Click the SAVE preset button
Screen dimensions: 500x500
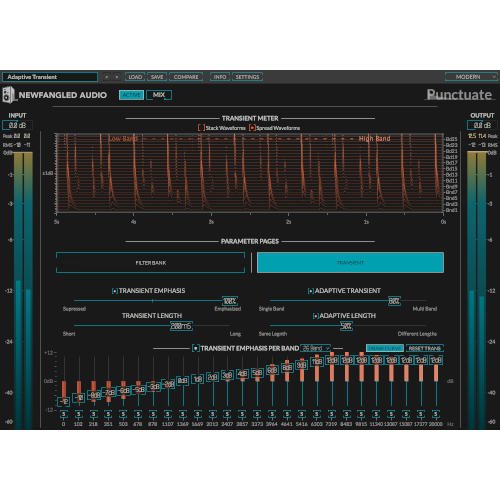[x=157, y=77]
